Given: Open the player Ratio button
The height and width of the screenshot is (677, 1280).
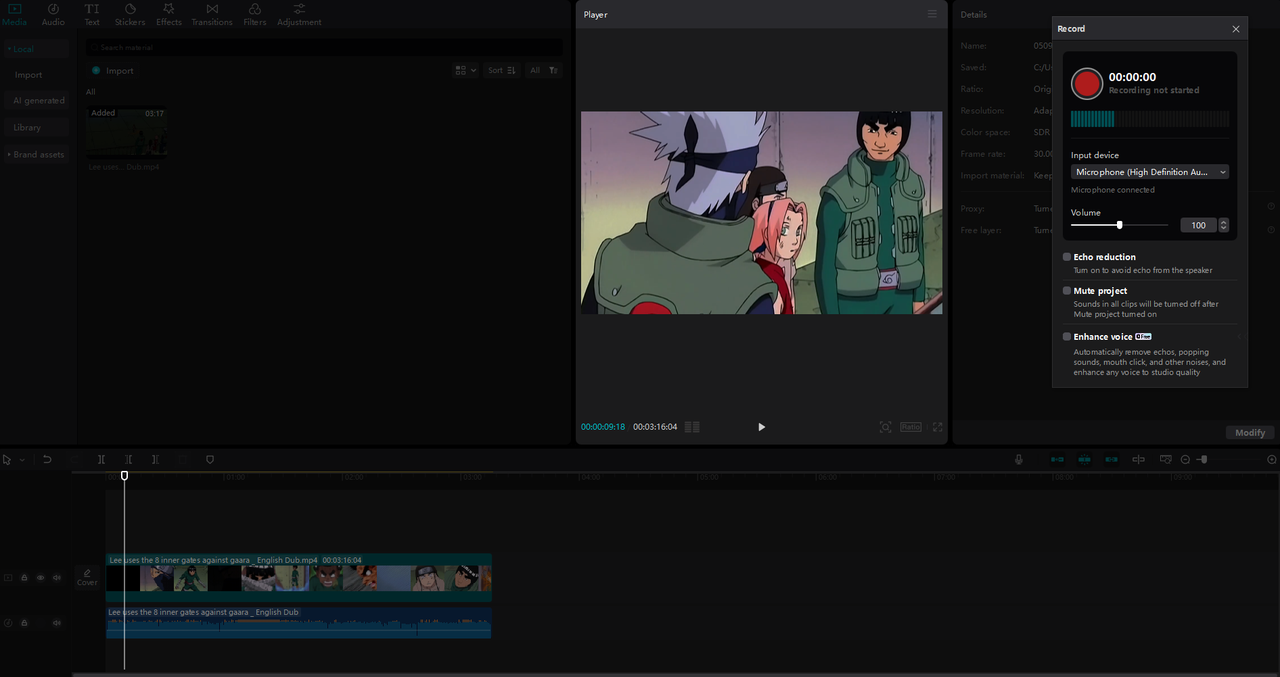Looking at the screenshot, I should point(910,427).
